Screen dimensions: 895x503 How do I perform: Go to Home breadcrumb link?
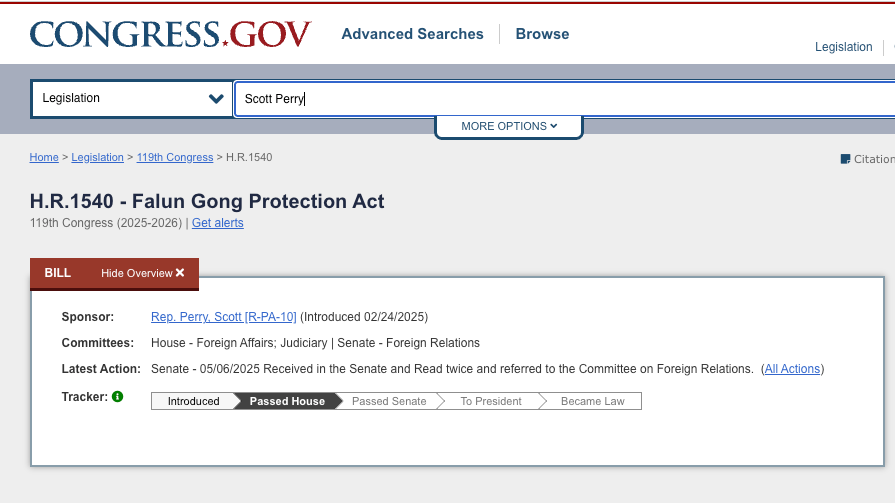coord(44,158)
